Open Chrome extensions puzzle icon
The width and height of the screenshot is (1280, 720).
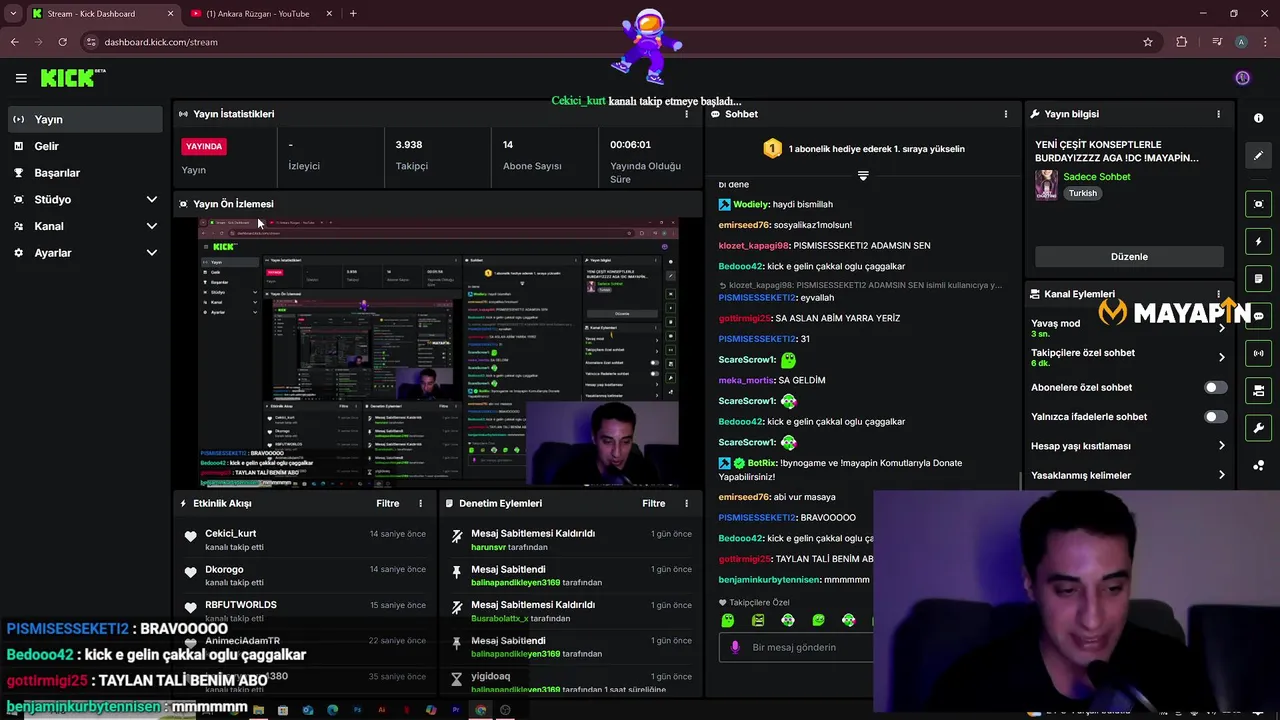[x=1182, y=42]
